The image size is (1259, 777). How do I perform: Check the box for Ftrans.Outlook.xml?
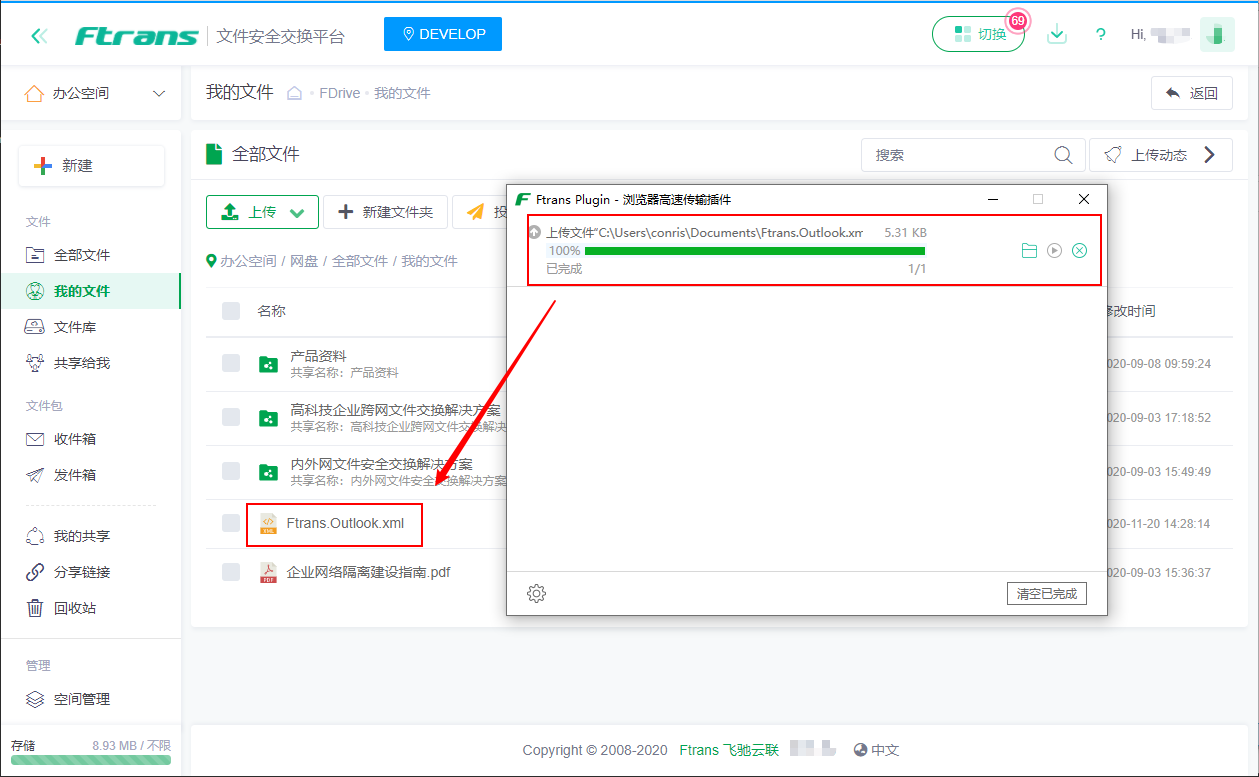click(231, 523)
